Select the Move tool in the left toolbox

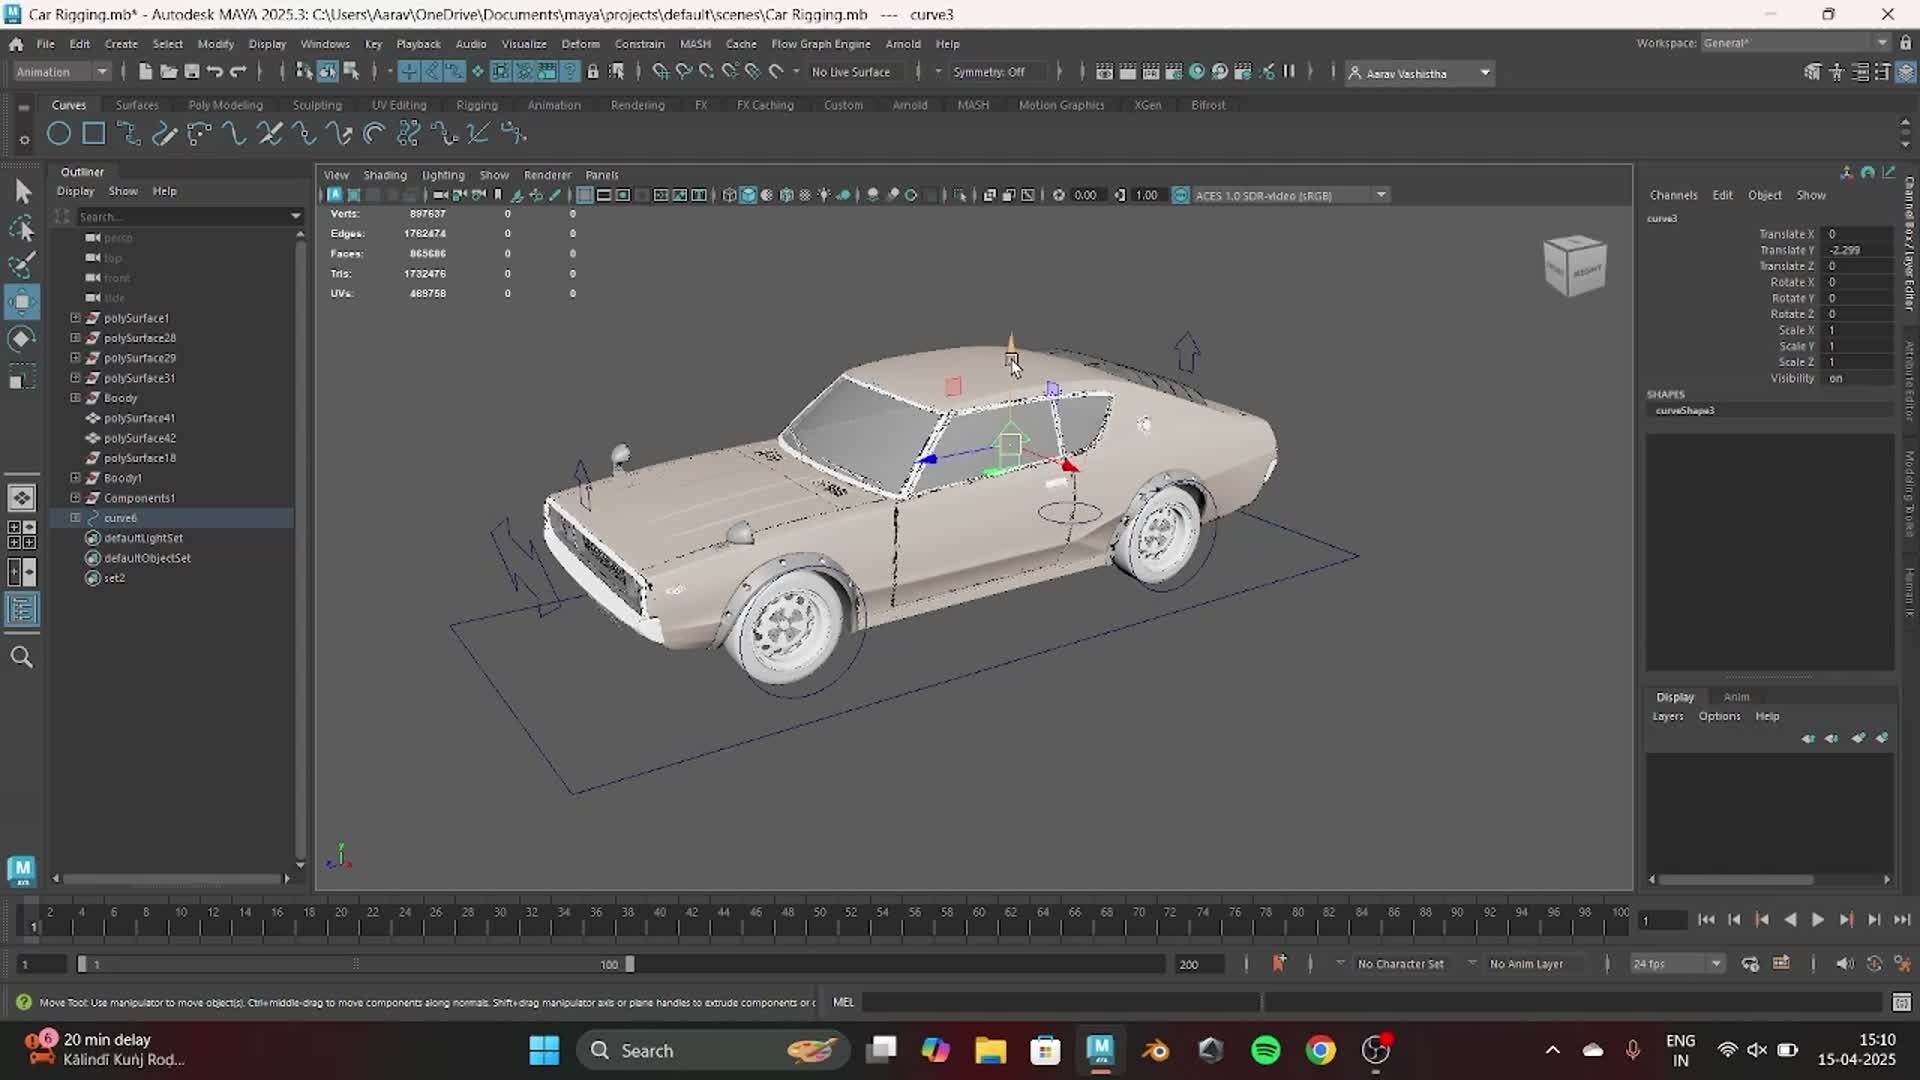pyautogui.click(x=22, y=300)
